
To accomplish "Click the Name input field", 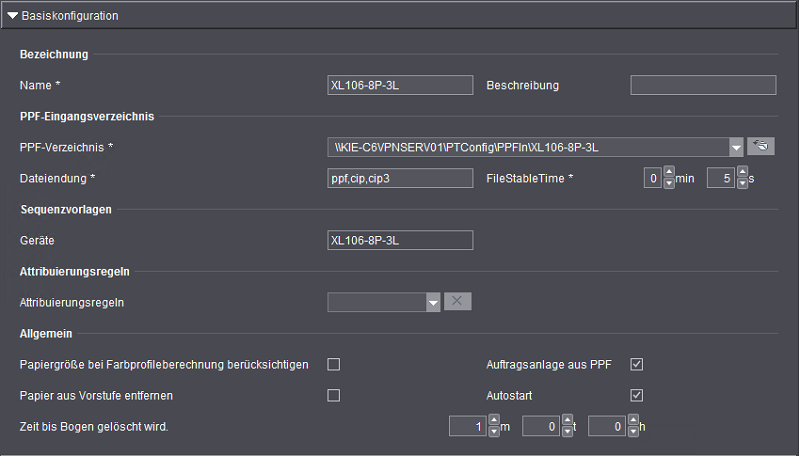I will (x=400, y=85).
